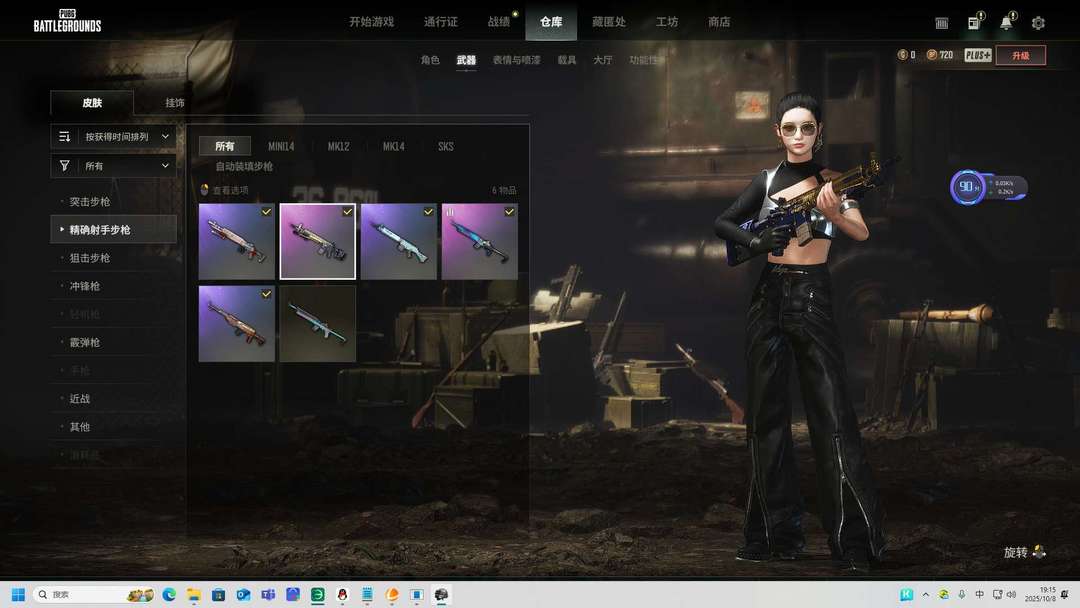Click the PLUS+ badge
Screen dimensions: 1080x608
coord(977,55)
